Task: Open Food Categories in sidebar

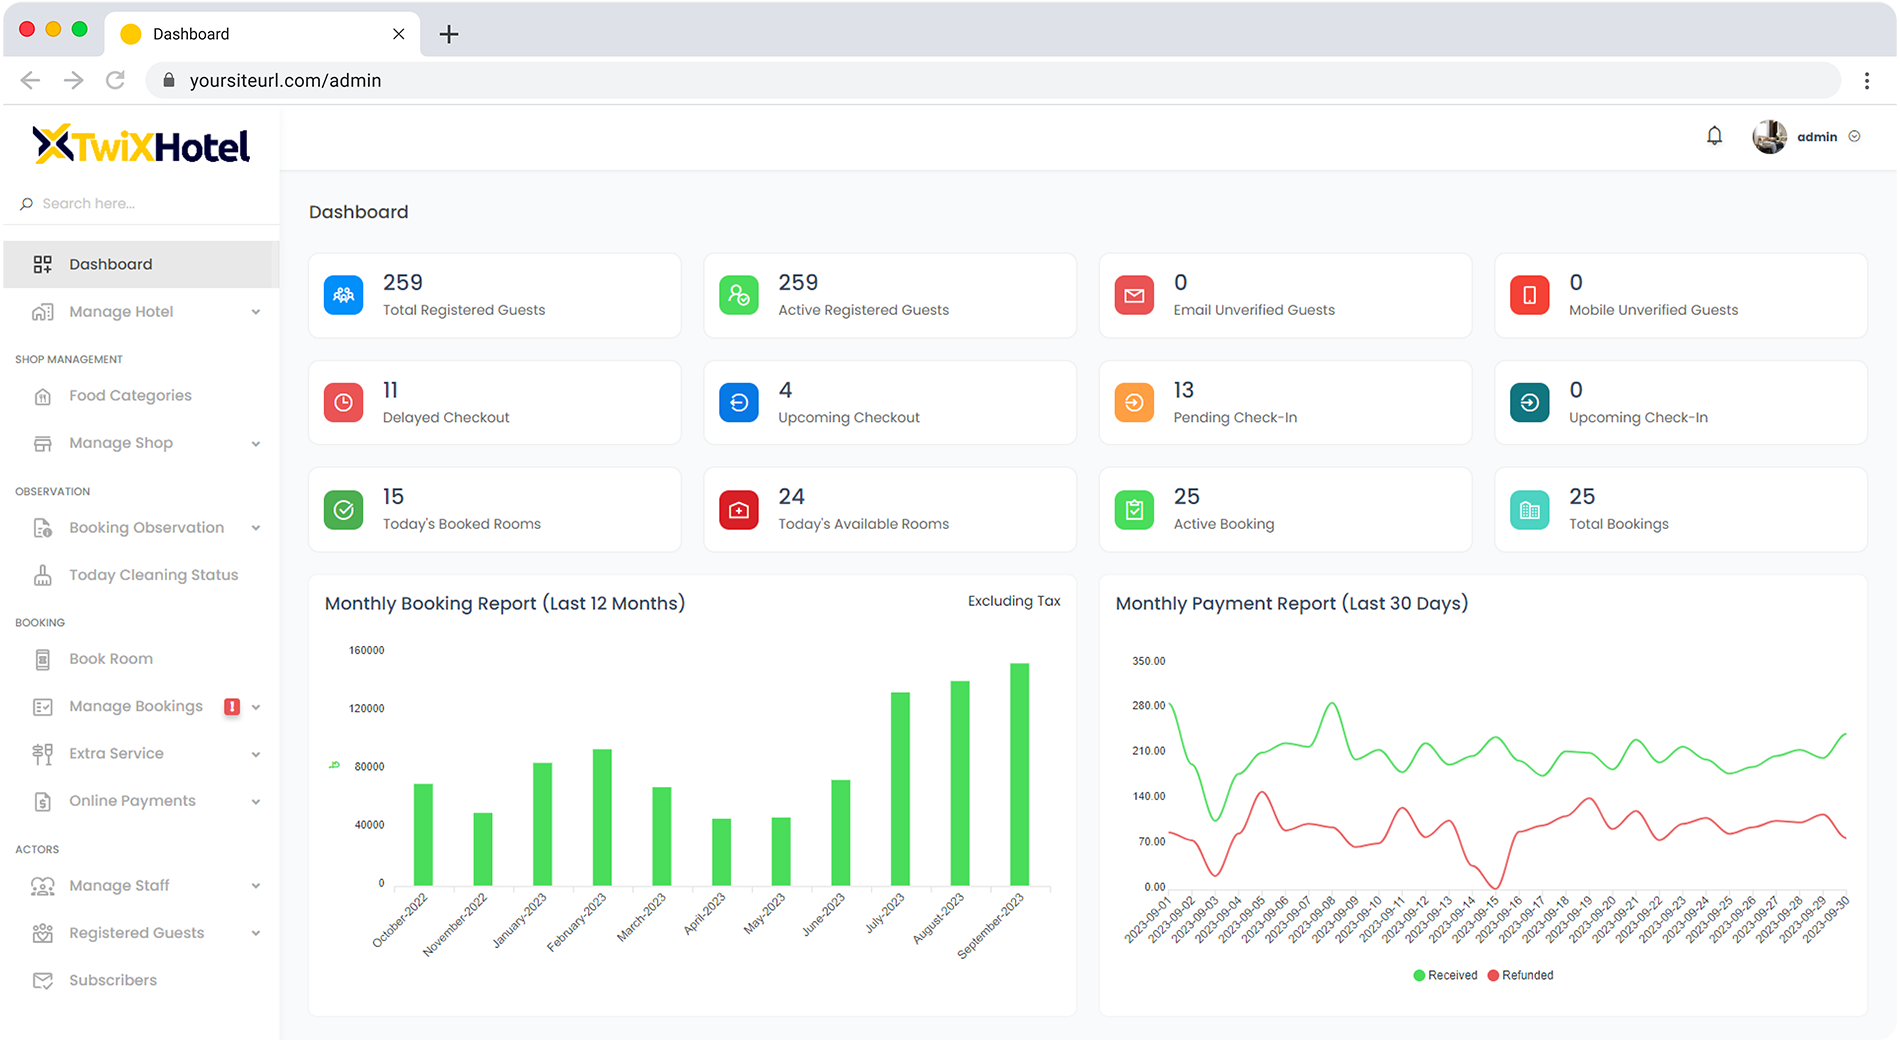Action: [130, 396]
